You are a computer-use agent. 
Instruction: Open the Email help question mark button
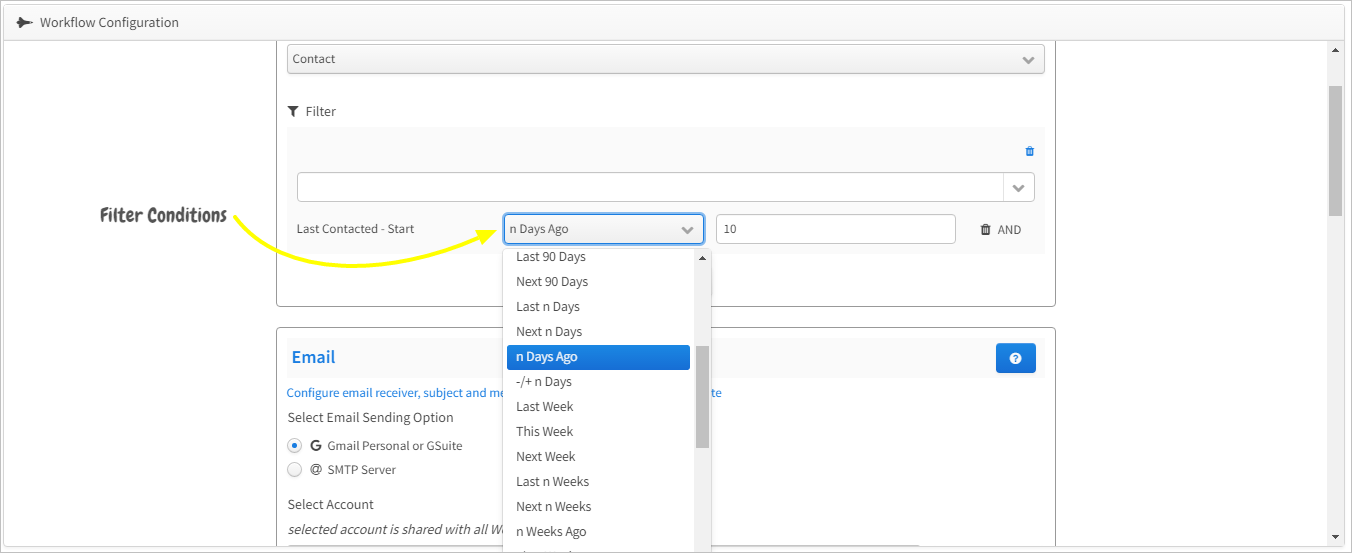[1015, 358]
